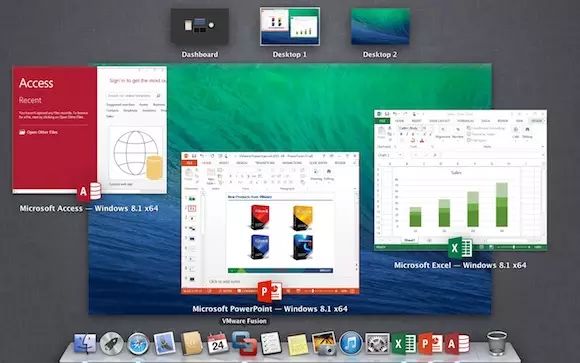This screenshot has width=580, height=363.
Task: Open FILE tab in Excel window
Action: point(382,121)
